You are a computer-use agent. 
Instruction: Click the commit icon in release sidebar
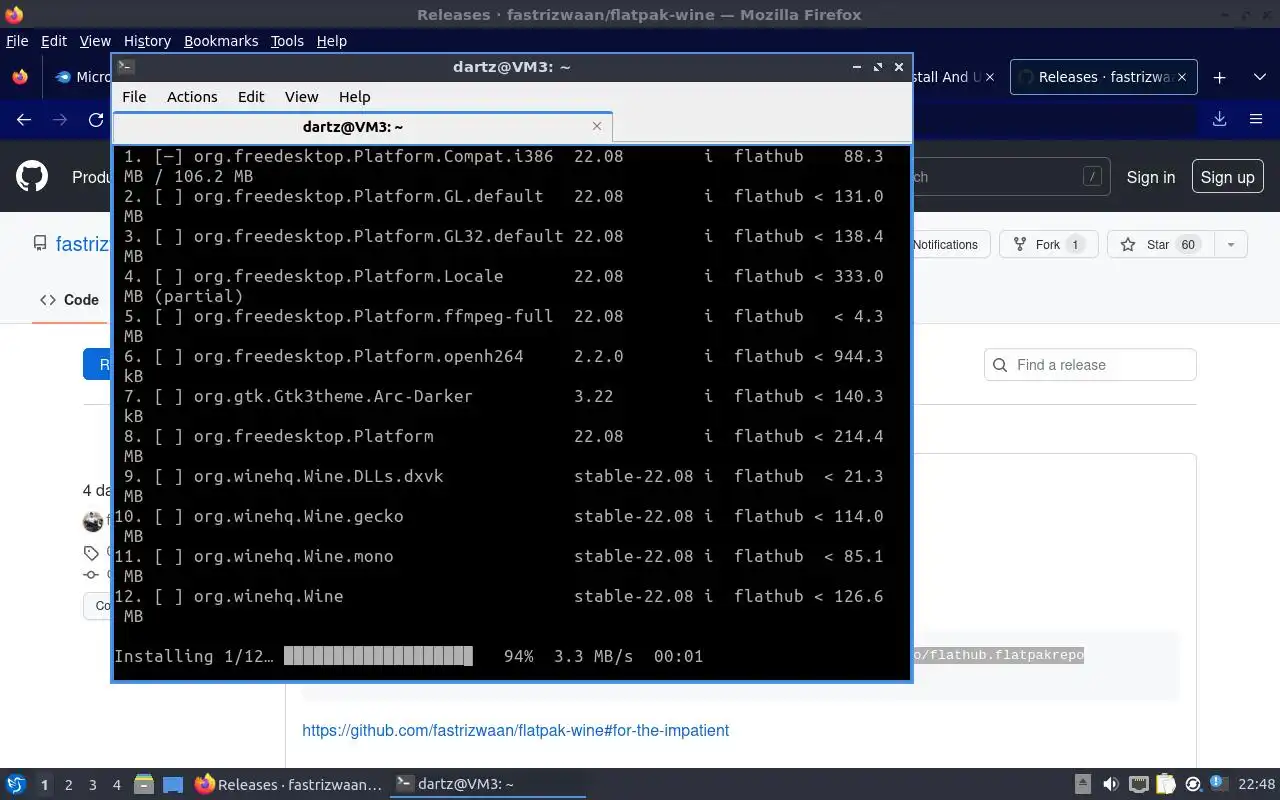(x=91, y=575)
